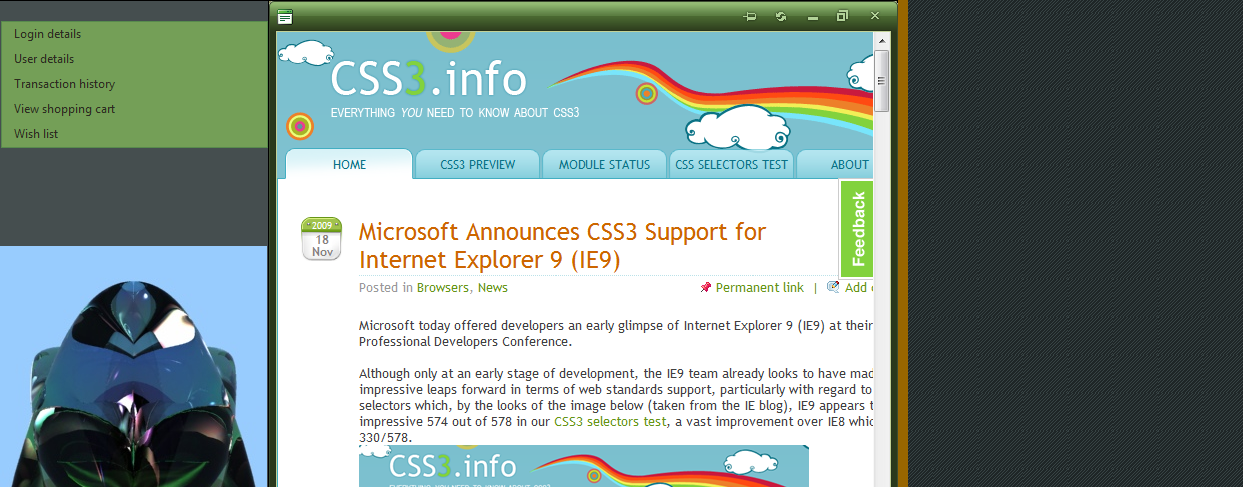The image size is (1243, 487).
Task: Switch to the HOME tab
Action: 349,164
